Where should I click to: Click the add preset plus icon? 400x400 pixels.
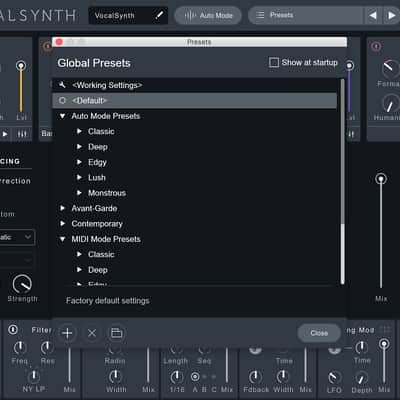coord(67,333)
